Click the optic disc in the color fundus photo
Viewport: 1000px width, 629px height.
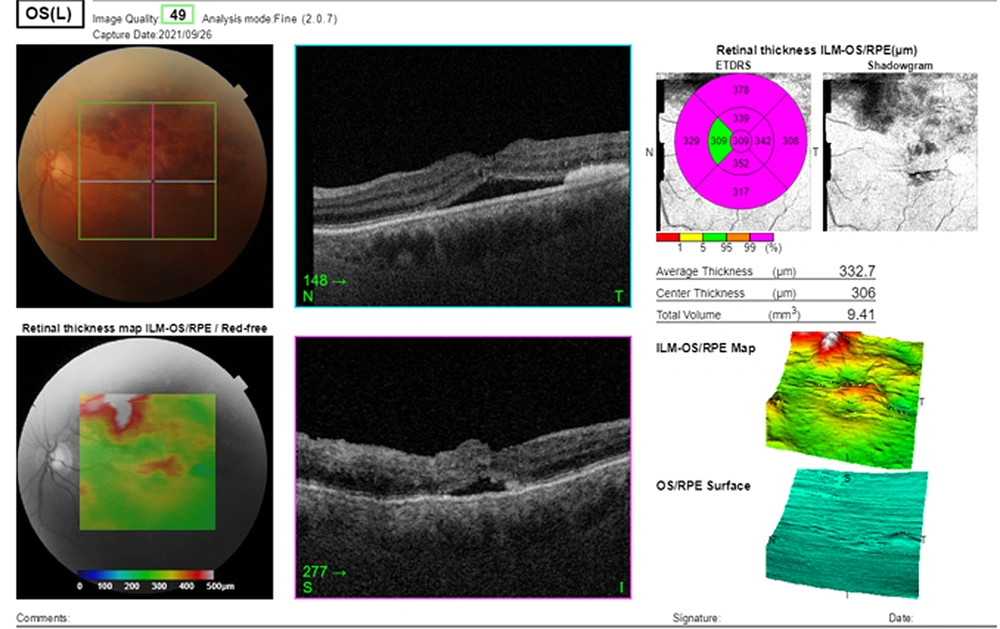[x=60, y=165]
